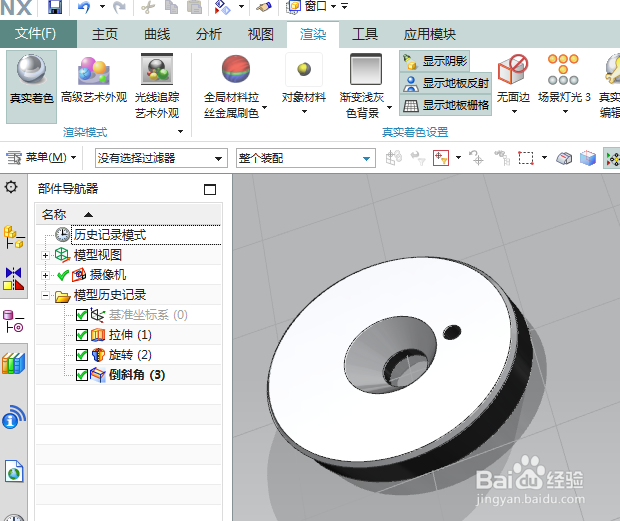Viewport: 620px width, 521px height.
Task: Open the reuse library books icon
Action: 14,363
